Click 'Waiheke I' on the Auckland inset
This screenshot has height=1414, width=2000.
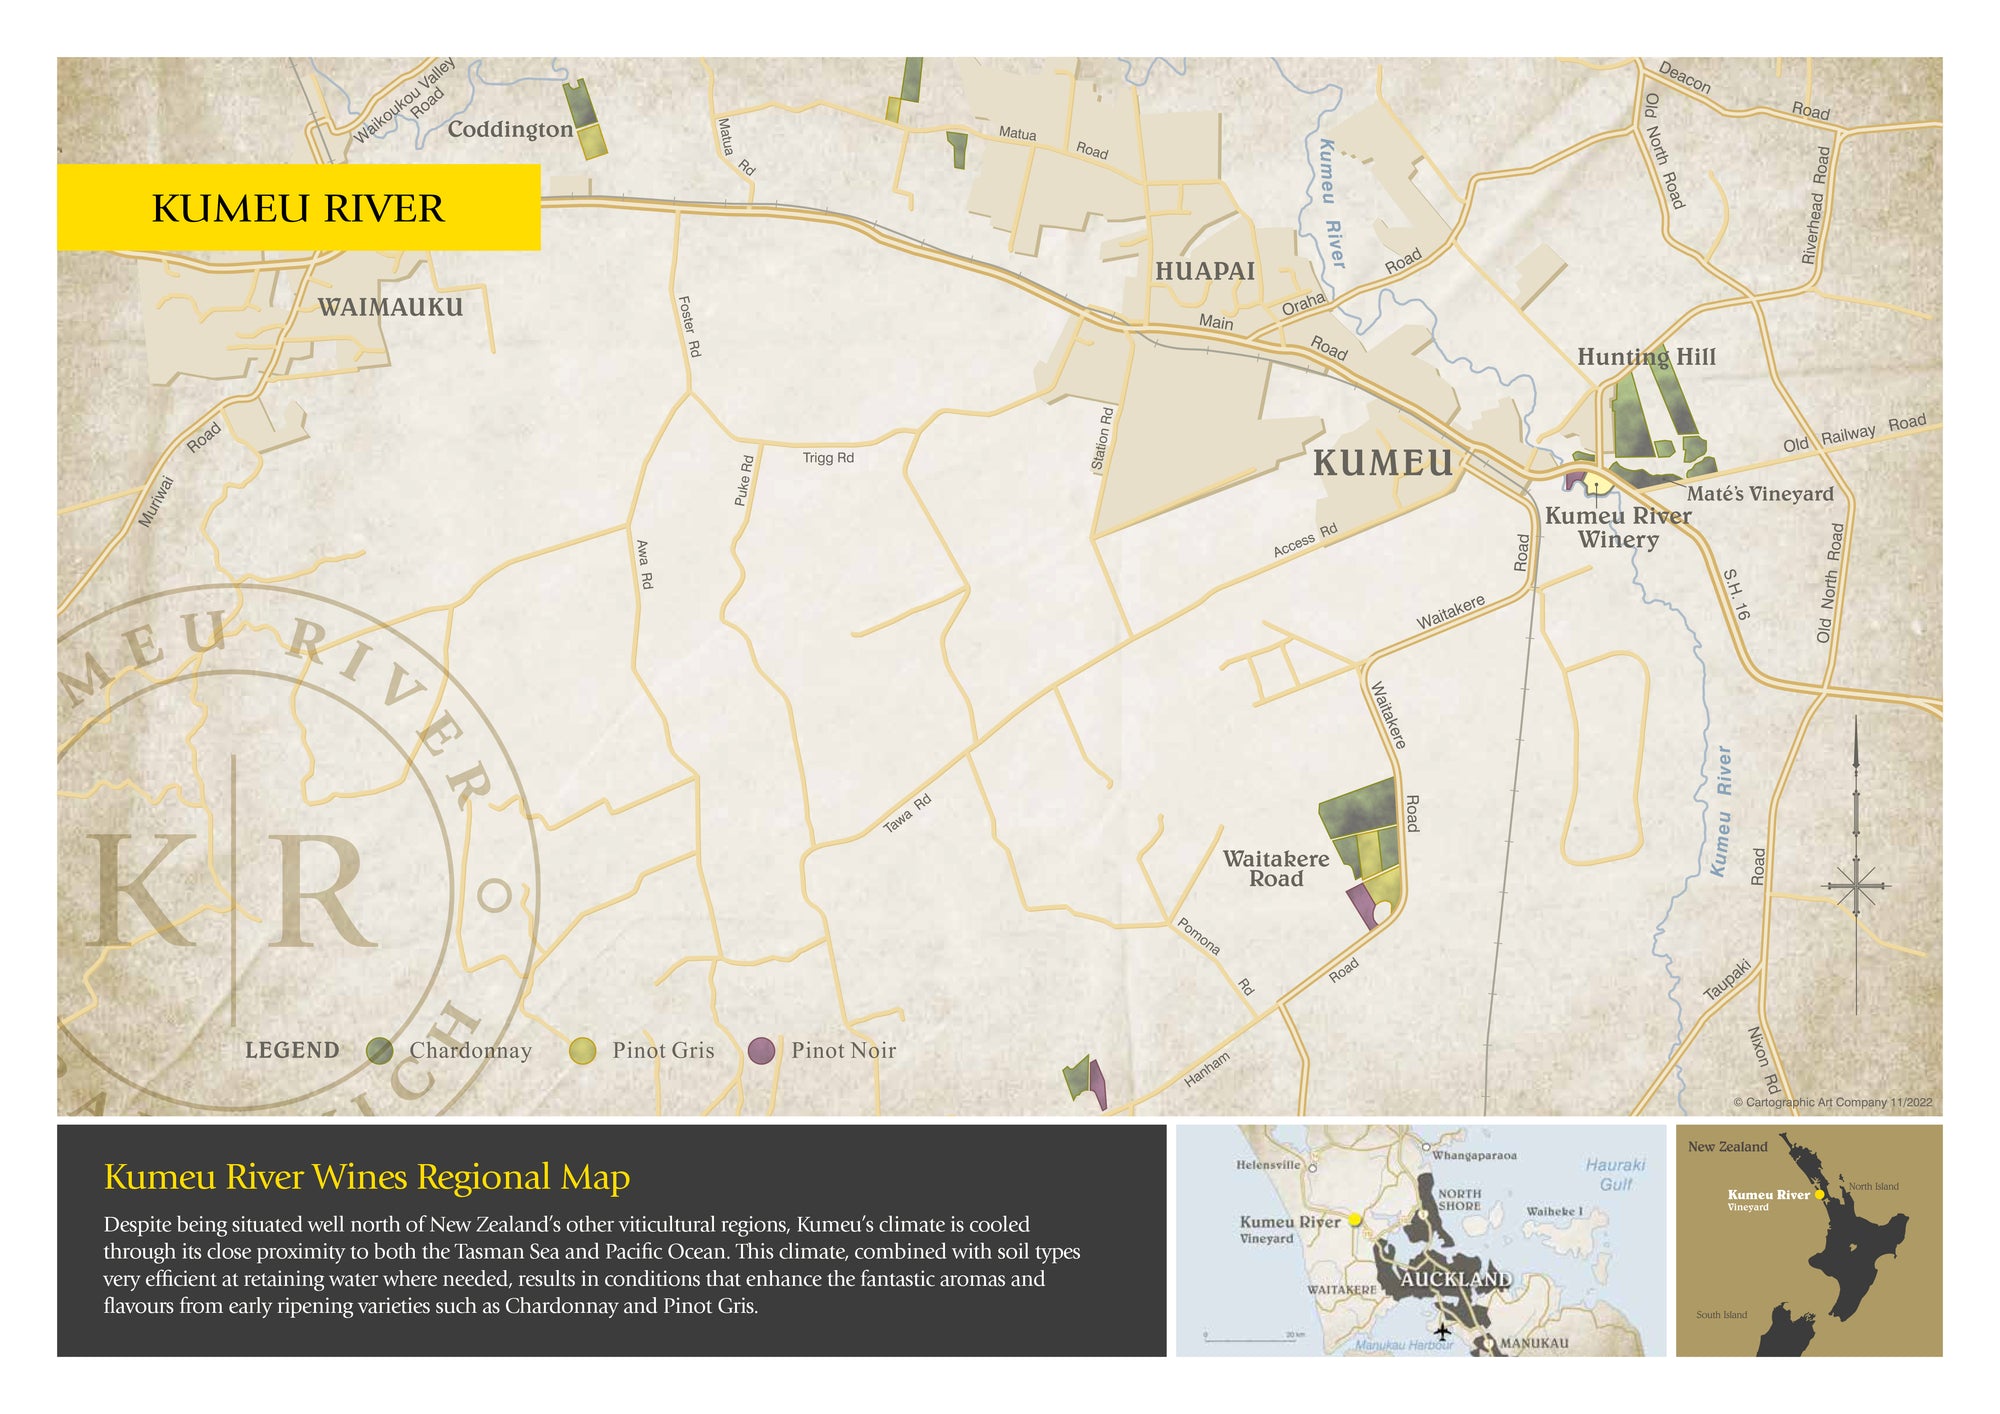(x=1554, y=1211)
